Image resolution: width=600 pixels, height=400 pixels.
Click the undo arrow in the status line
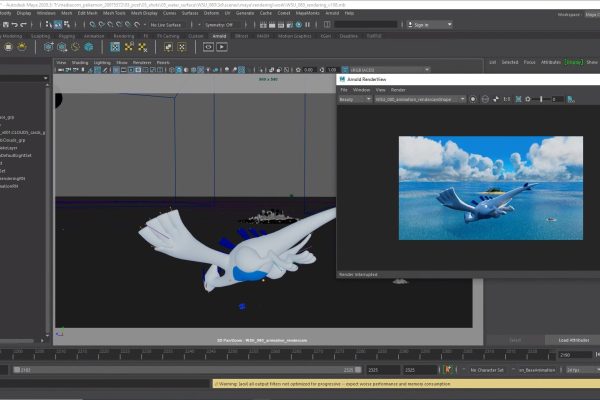[x=15, y=25]
